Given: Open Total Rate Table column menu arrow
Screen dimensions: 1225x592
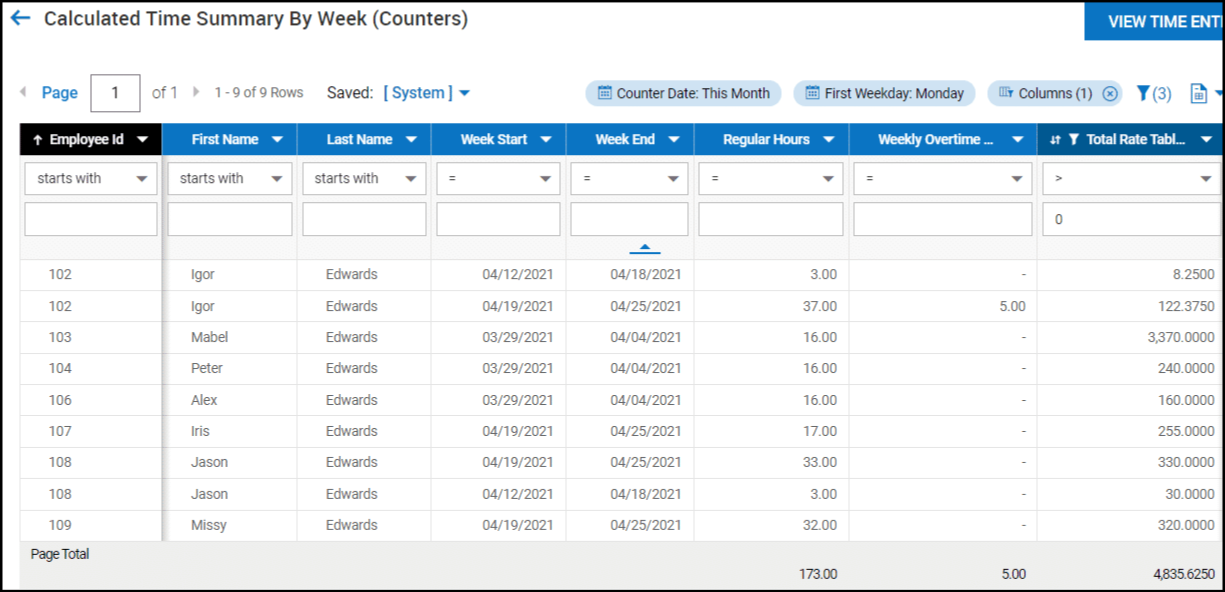Looking at the screenshot, I should tap(1206, 140).
